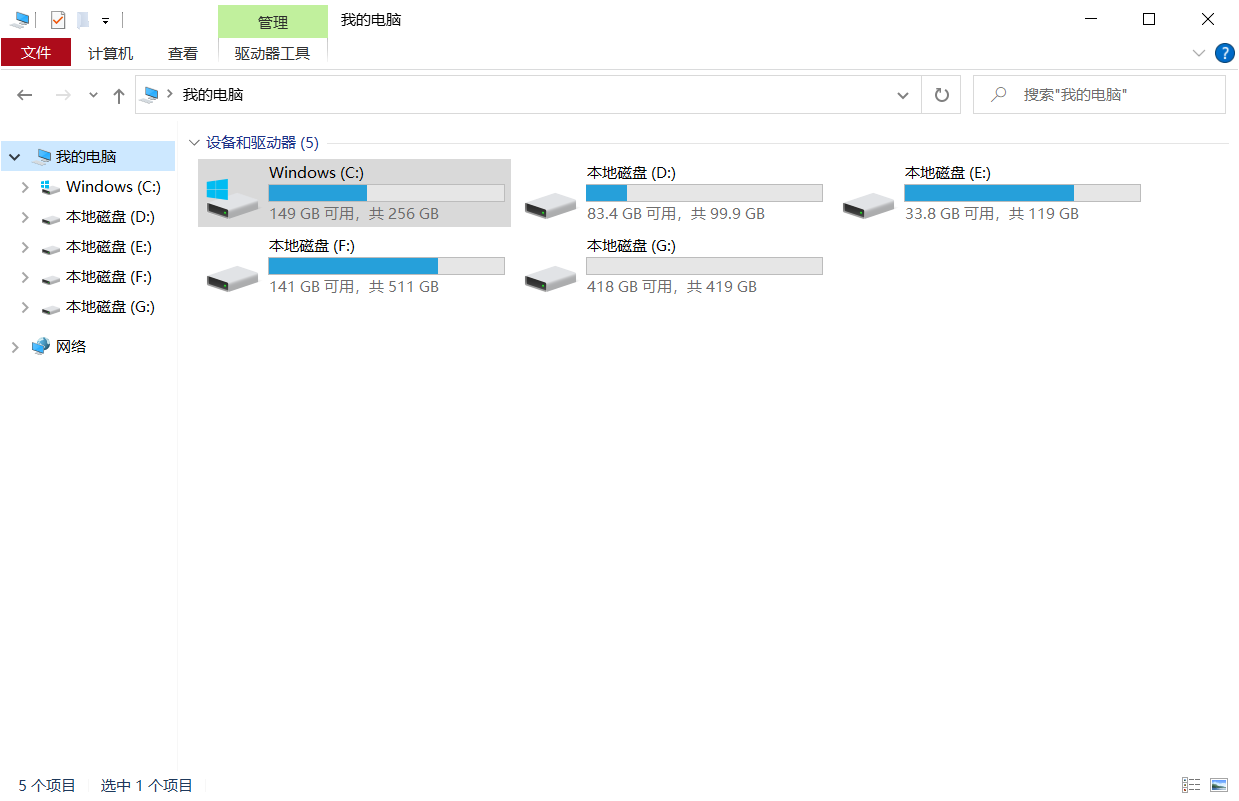Image resolution: width=1239 pixels, height=801 pixels.
Task: Click the text 418 GB 可用，共 419 GB
Action: pyautogui.click(x=672, y=287)
